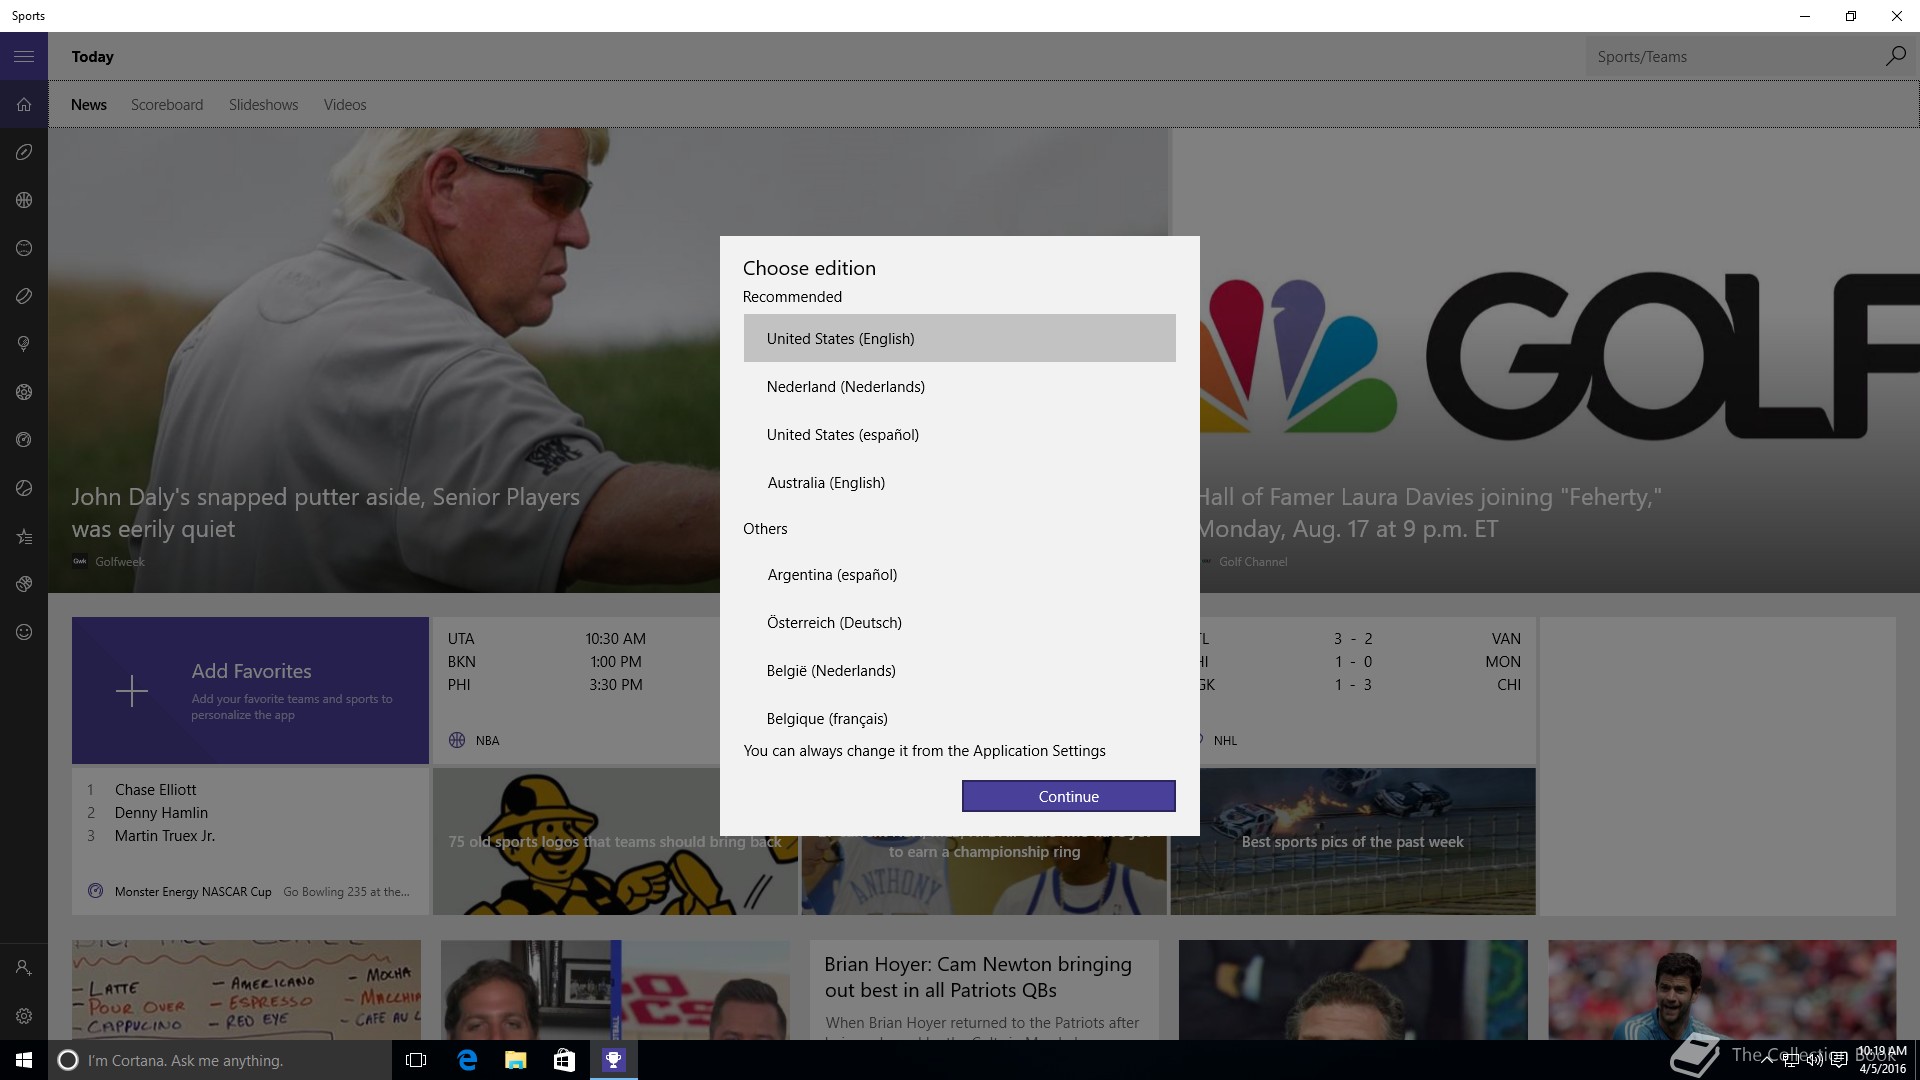Screen dimensions: 1920x1080
Task: Open the soccer ball section icon
Action: pos(24,392)
